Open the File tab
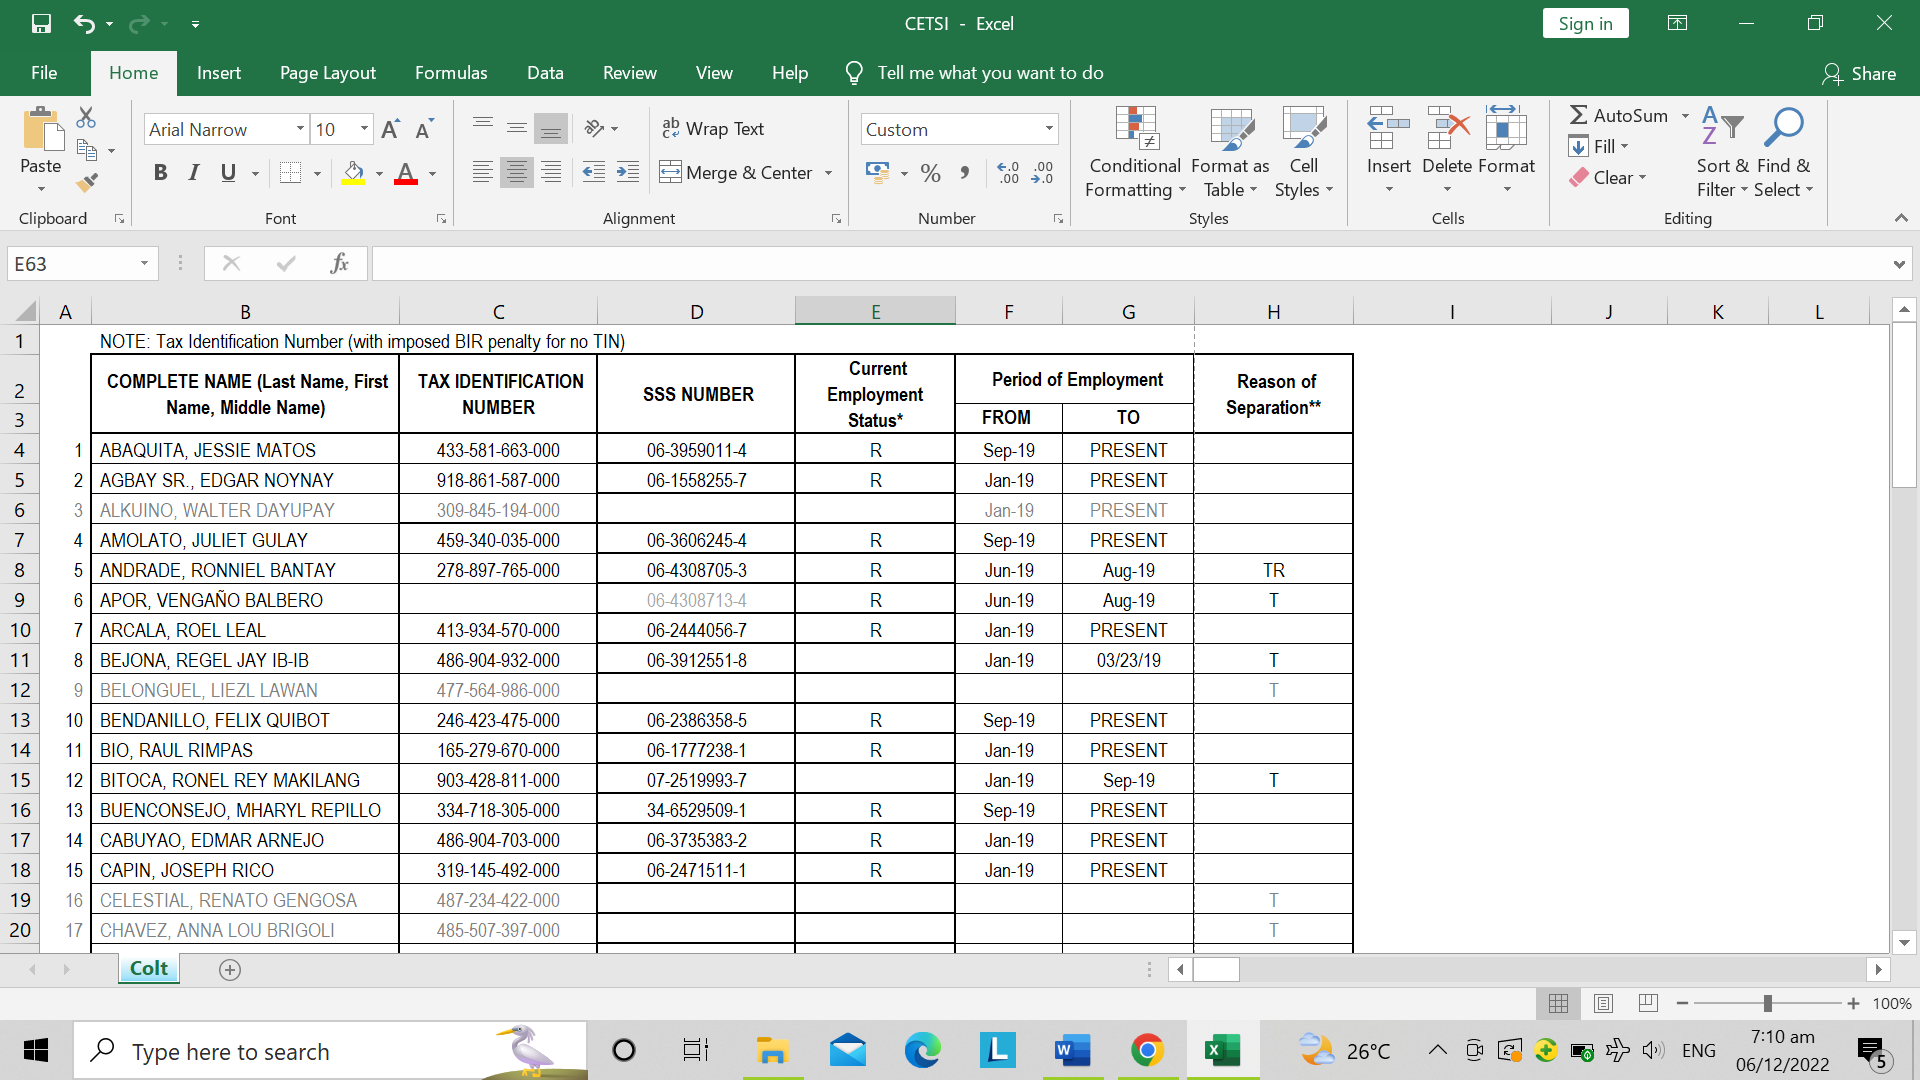 [x=44, y=73]
